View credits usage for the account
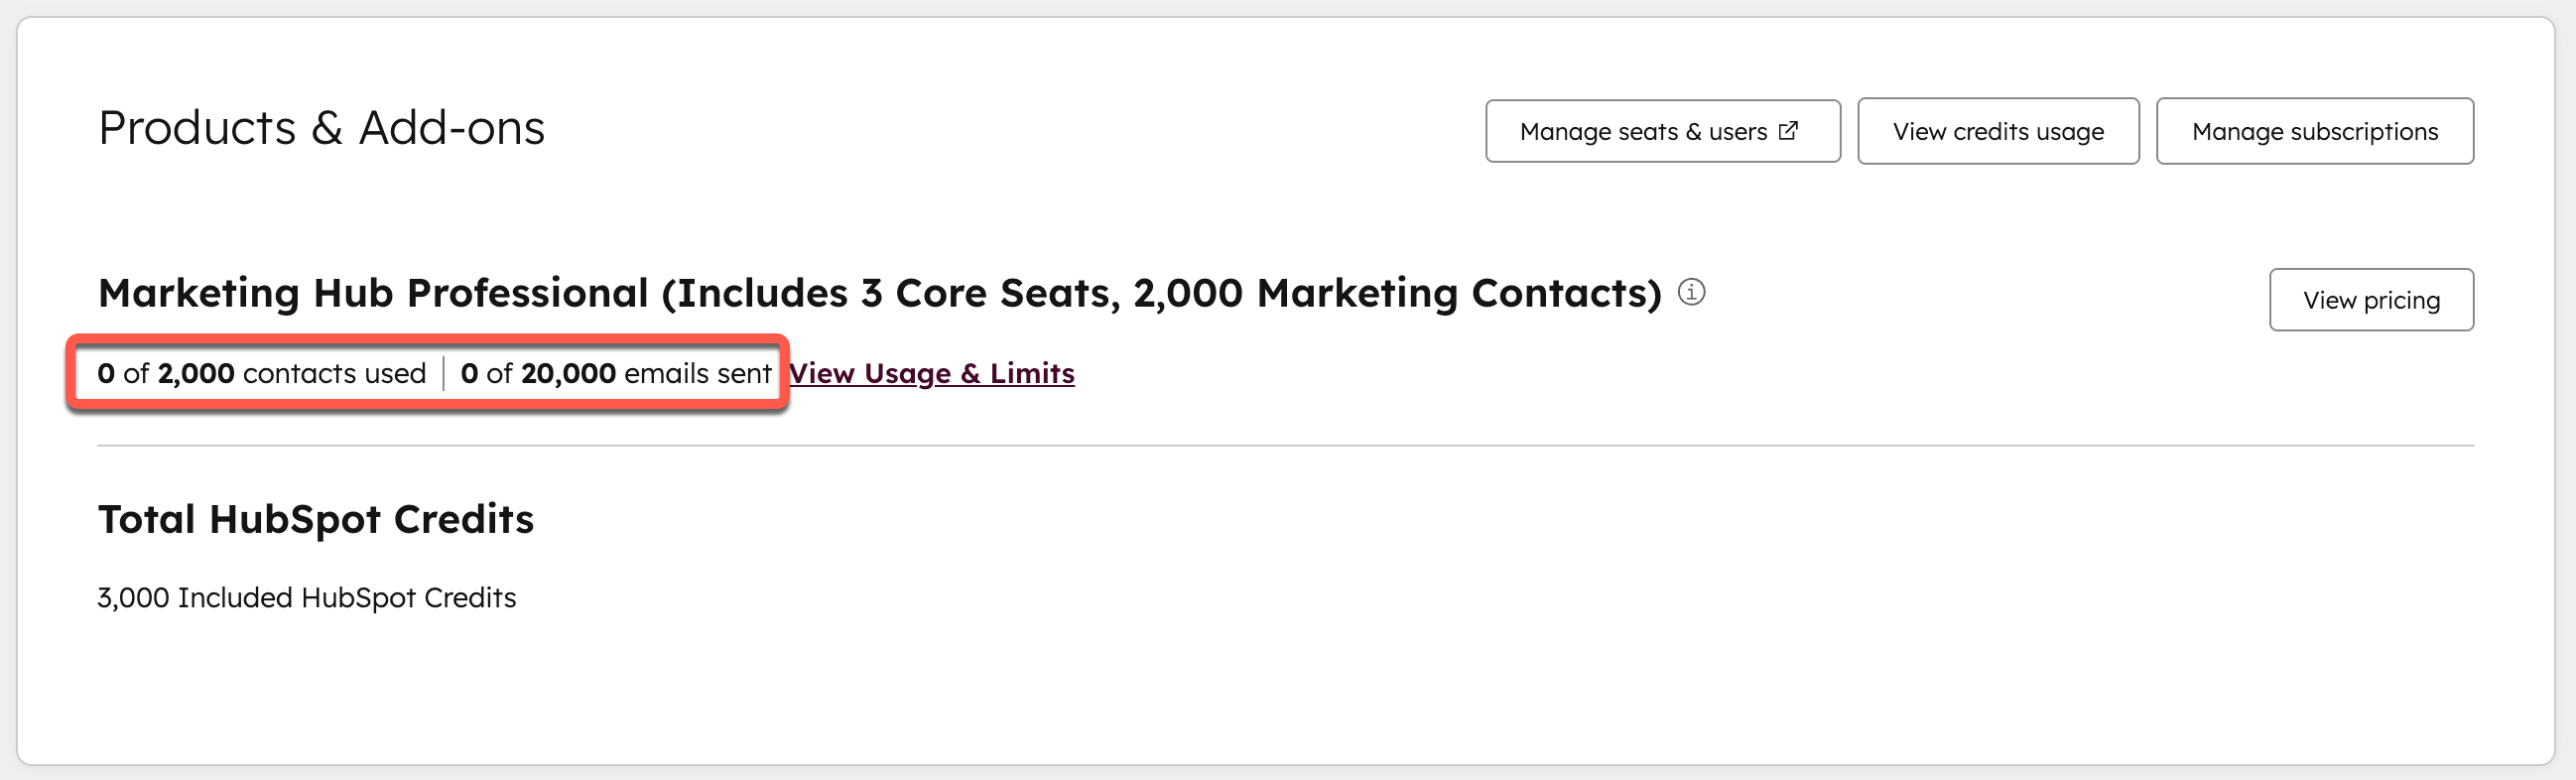The image size is (2576, 780). [x=1997, y=130]
